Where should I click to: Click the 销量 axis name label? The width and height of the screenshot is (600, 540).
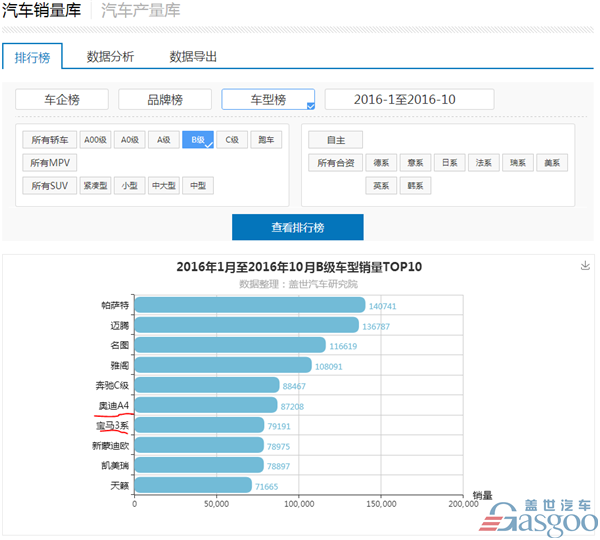[482, 496]
